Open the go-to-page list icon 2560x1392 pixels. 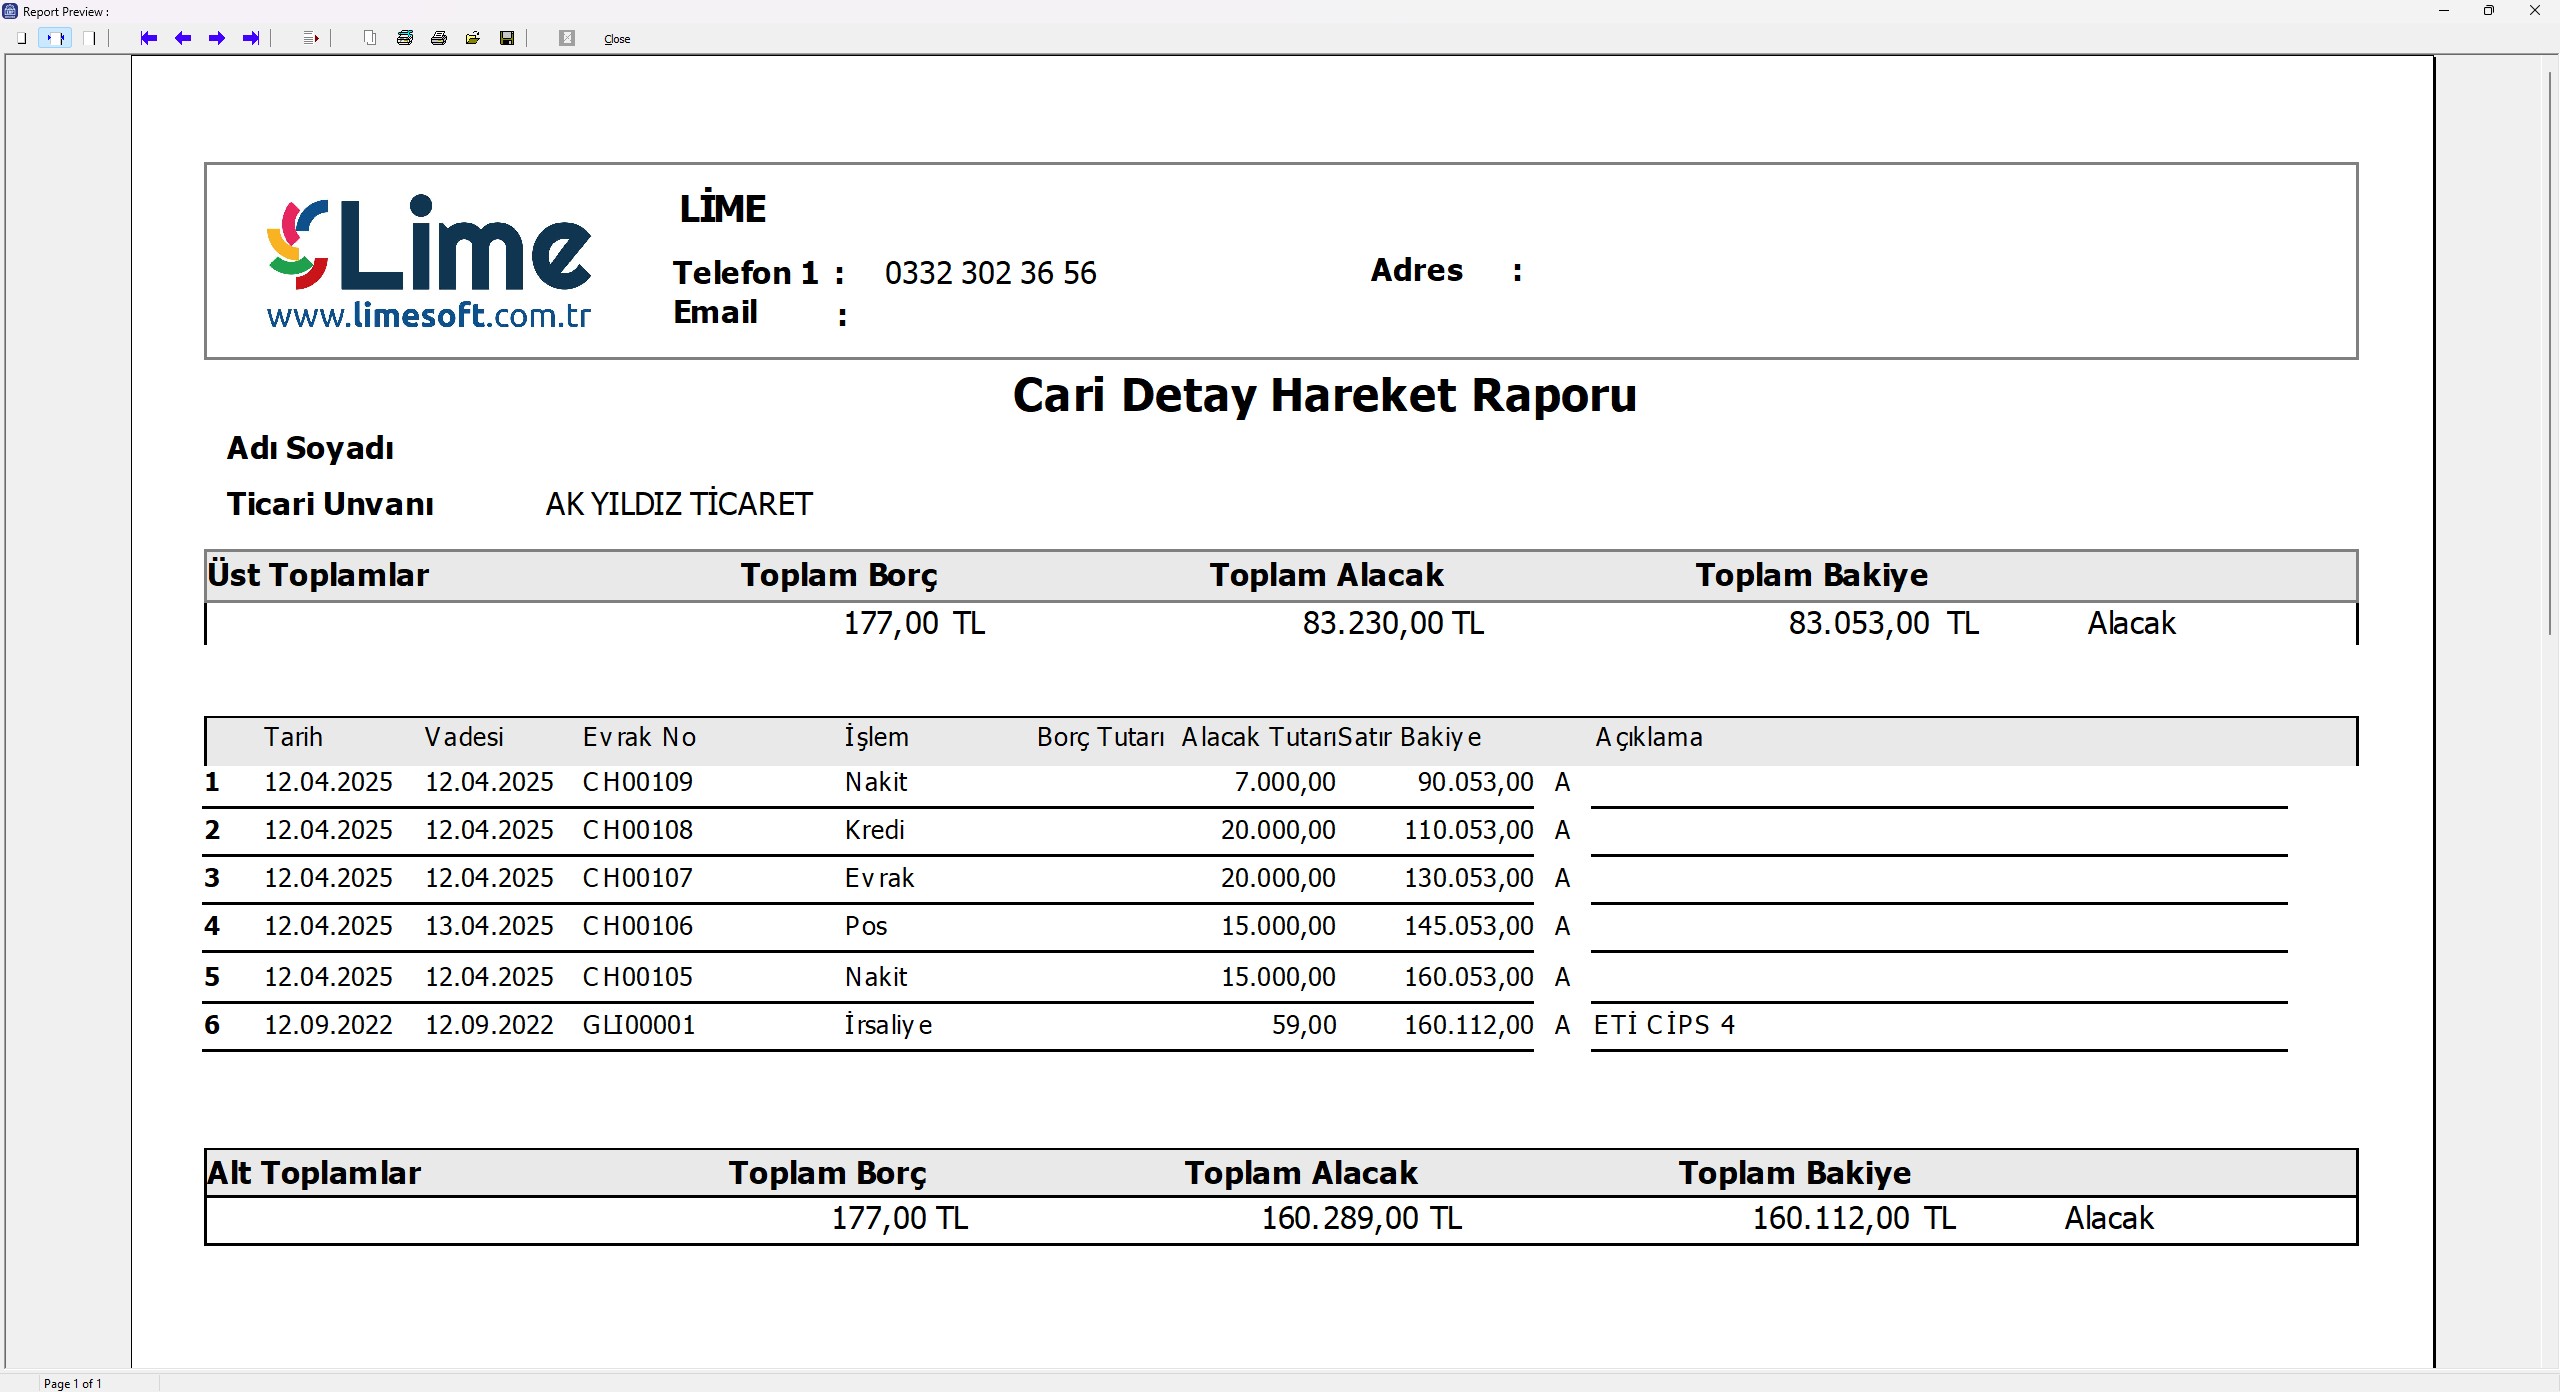tap(311, 38)
